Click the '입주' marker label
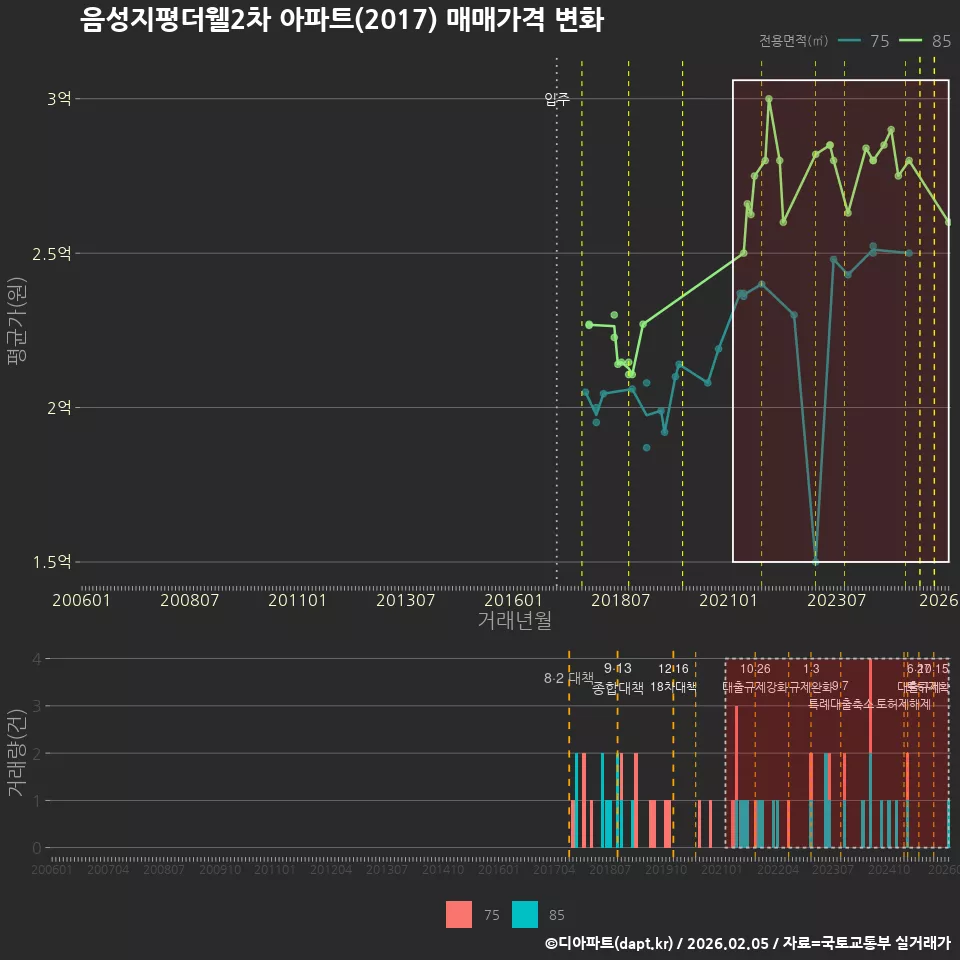The height and width of the screenshot is (960, 960). coord(557,99)
